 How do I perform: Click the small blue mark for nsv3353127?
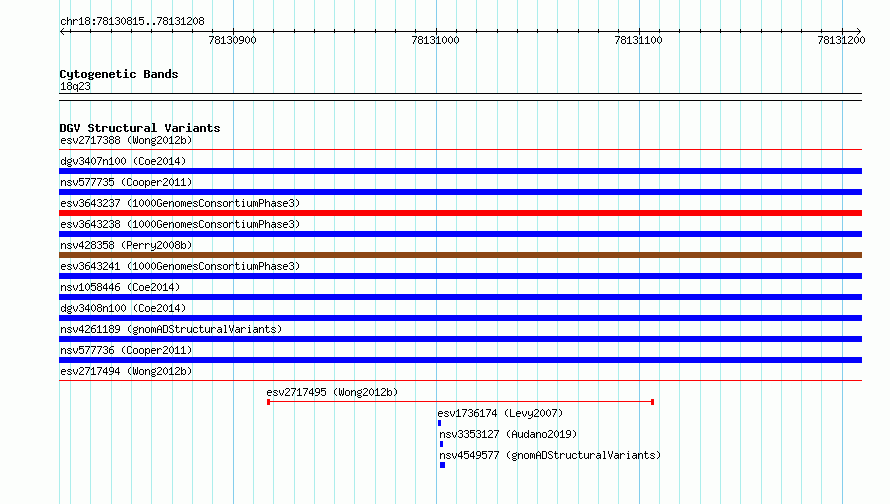(x=442, y=444)
